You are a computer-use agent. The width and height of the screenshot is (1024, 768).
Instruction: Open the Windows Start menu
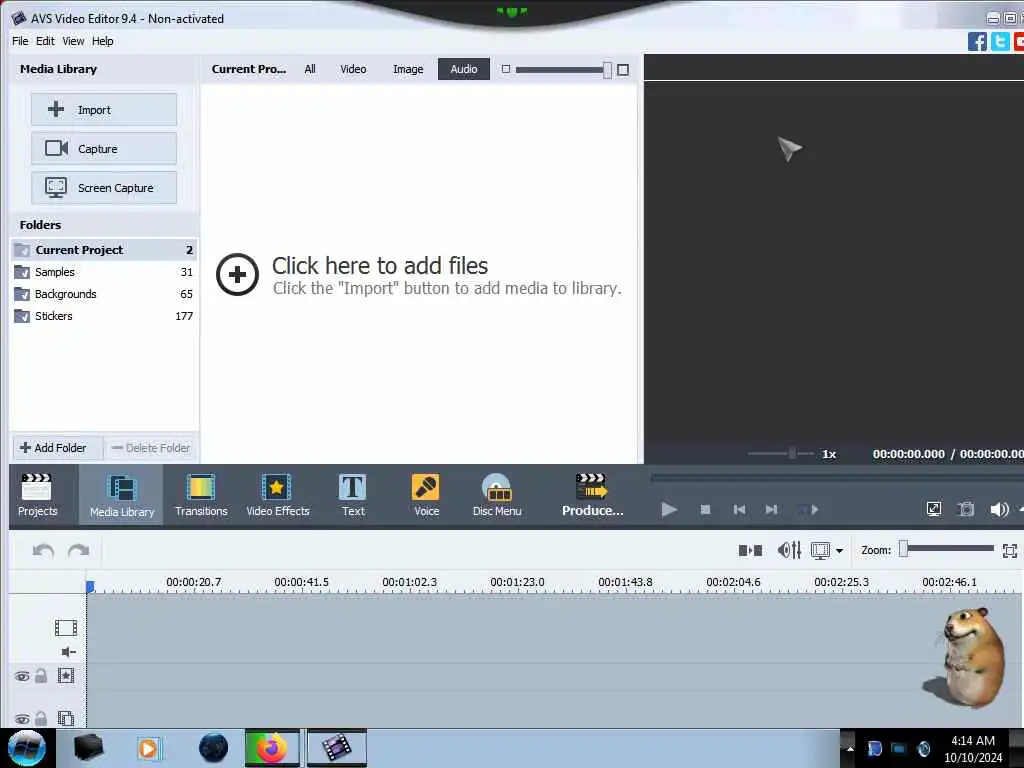point(27,748)
